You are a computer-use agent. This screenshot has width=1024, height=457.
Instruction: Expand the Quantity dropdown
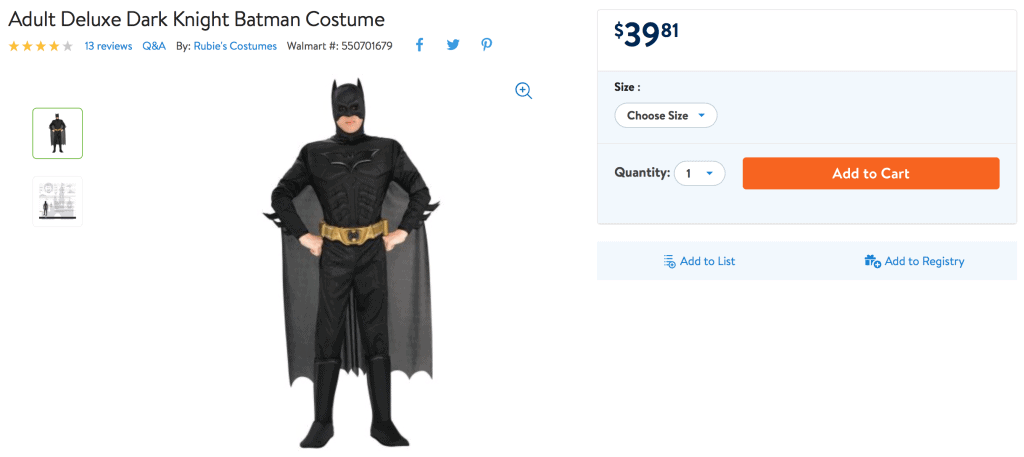[699, 173]
